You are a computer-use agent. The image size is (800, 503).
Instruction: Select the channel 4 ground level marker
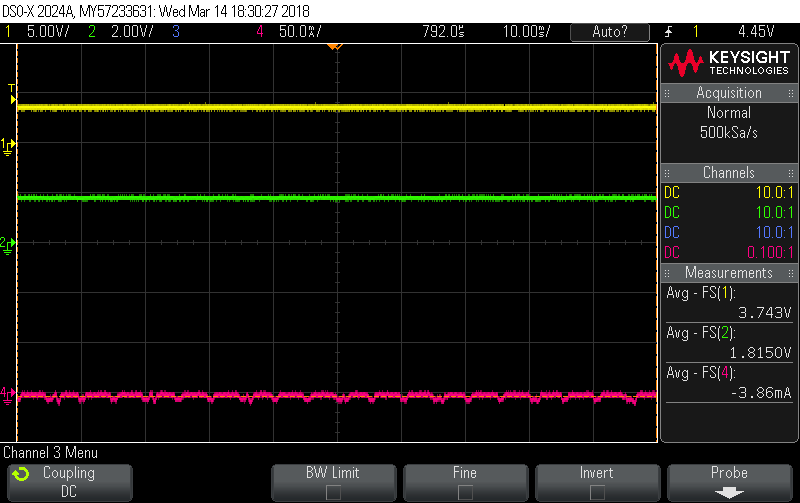click(8, 395)
